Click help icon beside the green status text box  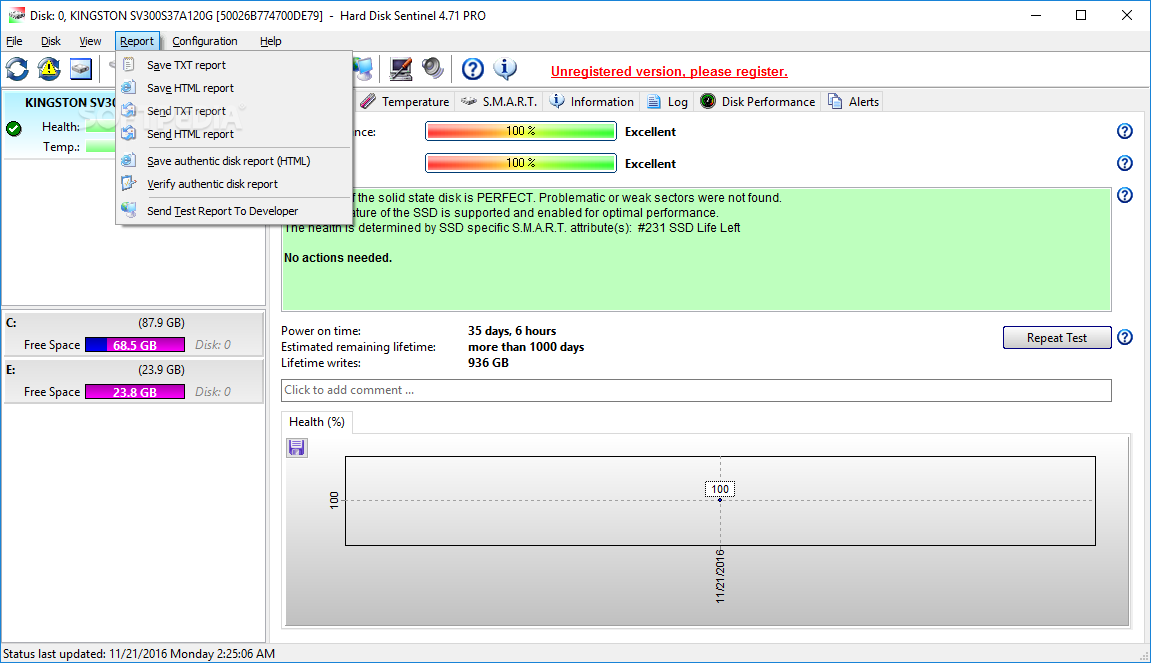click(1125, 195)
